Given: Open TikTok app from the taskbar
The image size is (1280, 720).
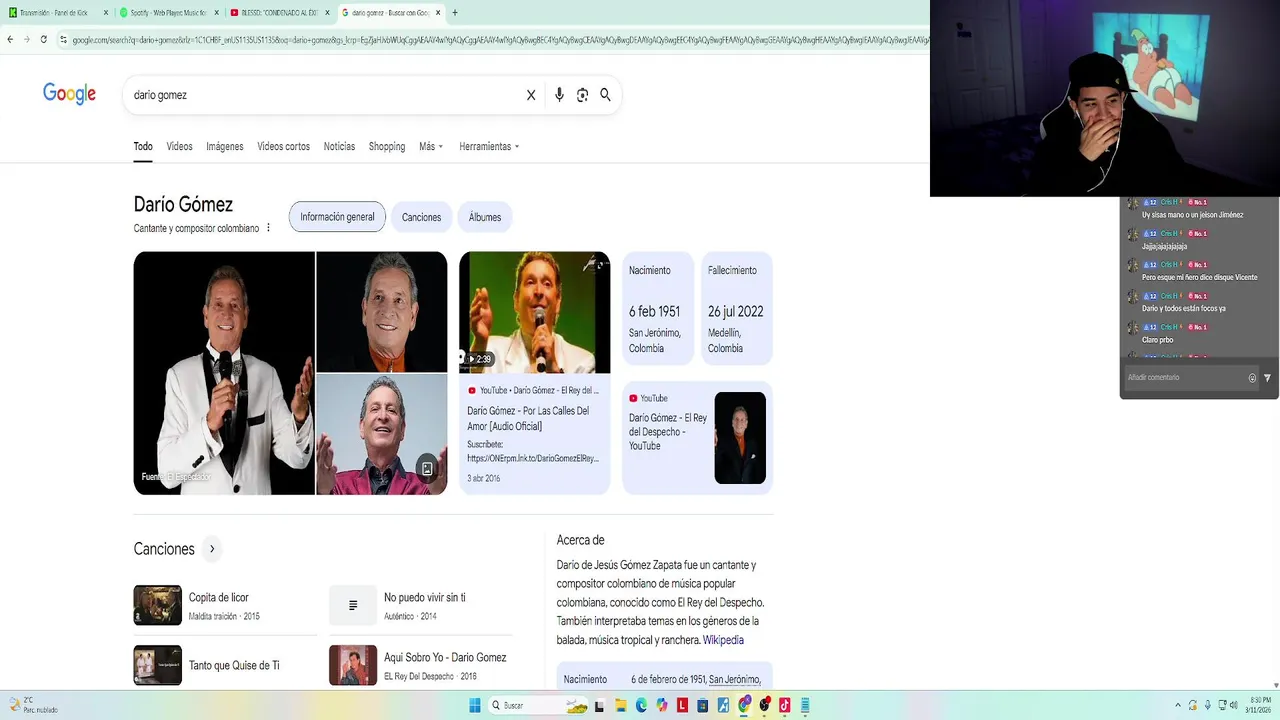Looking at the screenshot, I should click(785, 705).
